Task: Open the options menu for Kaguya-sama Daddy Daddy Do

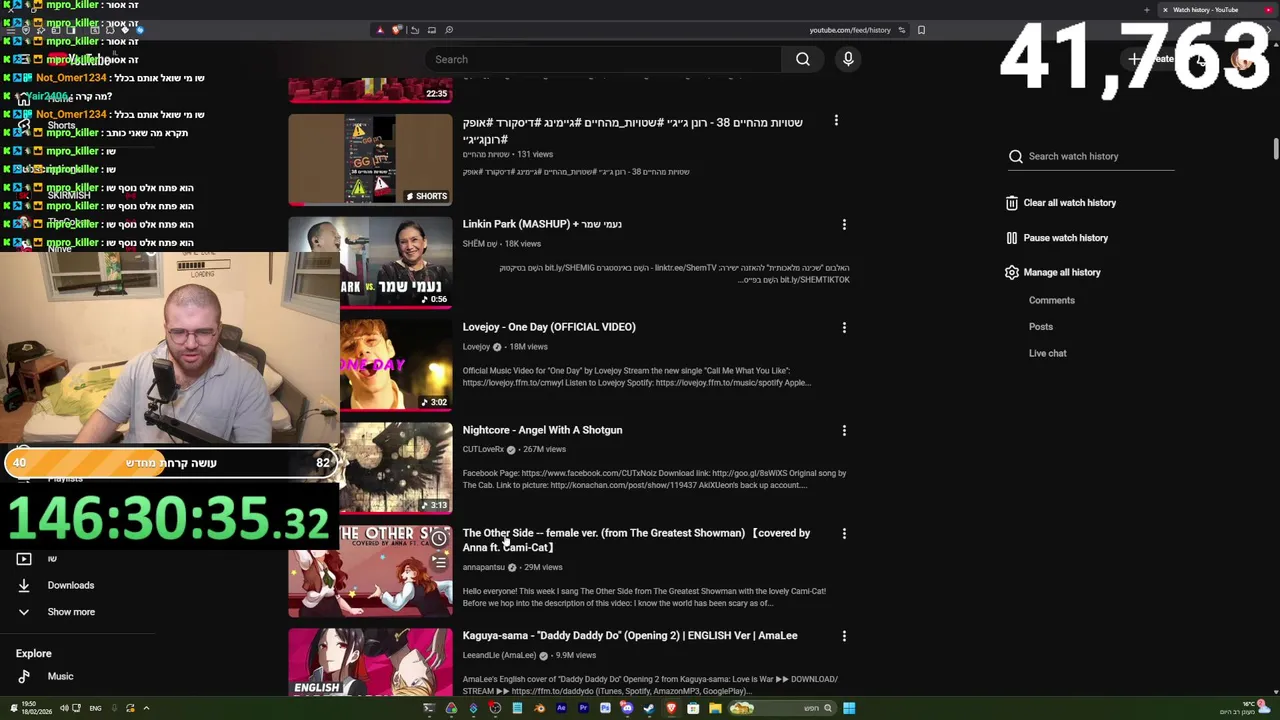Action: (844, 636)
